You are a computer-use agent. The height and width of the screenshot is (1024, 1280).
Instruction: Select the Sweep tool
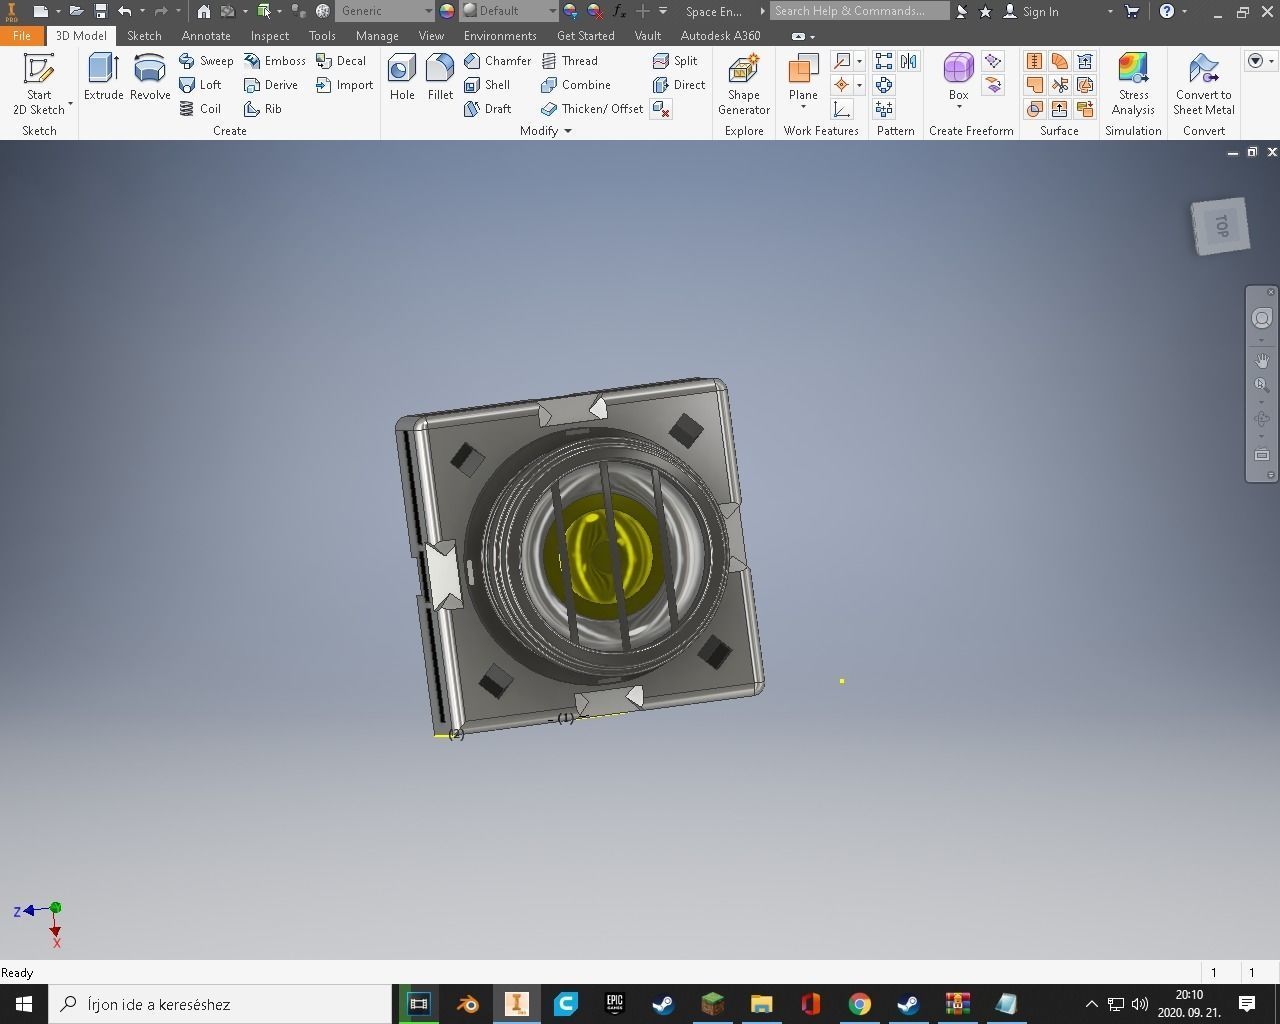207,60
